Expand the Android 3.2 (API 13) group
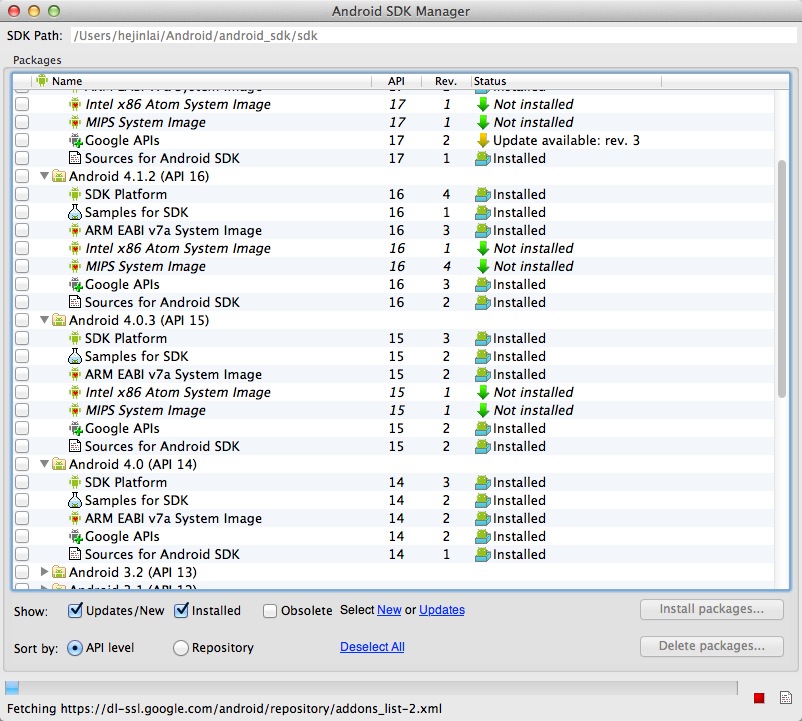The width and height of the screenshot is (802, 721). [44, 572]
